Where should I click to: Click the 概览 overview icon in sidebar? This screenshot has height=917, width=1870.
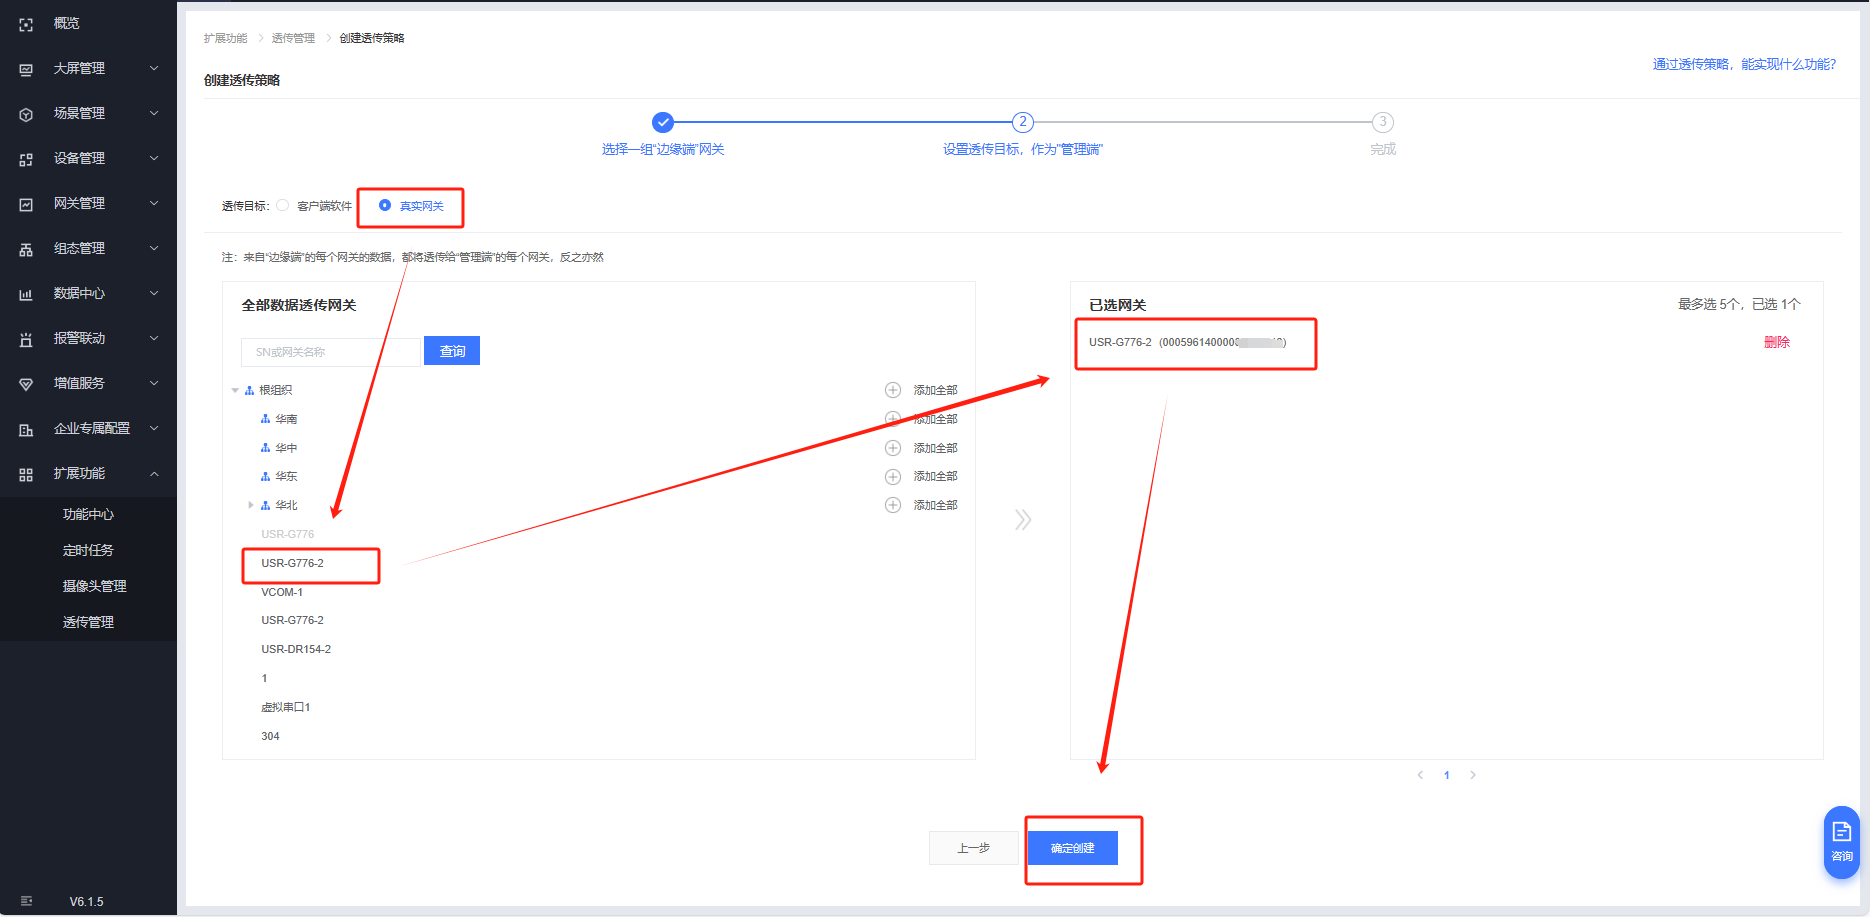click(x=26, y=24)
